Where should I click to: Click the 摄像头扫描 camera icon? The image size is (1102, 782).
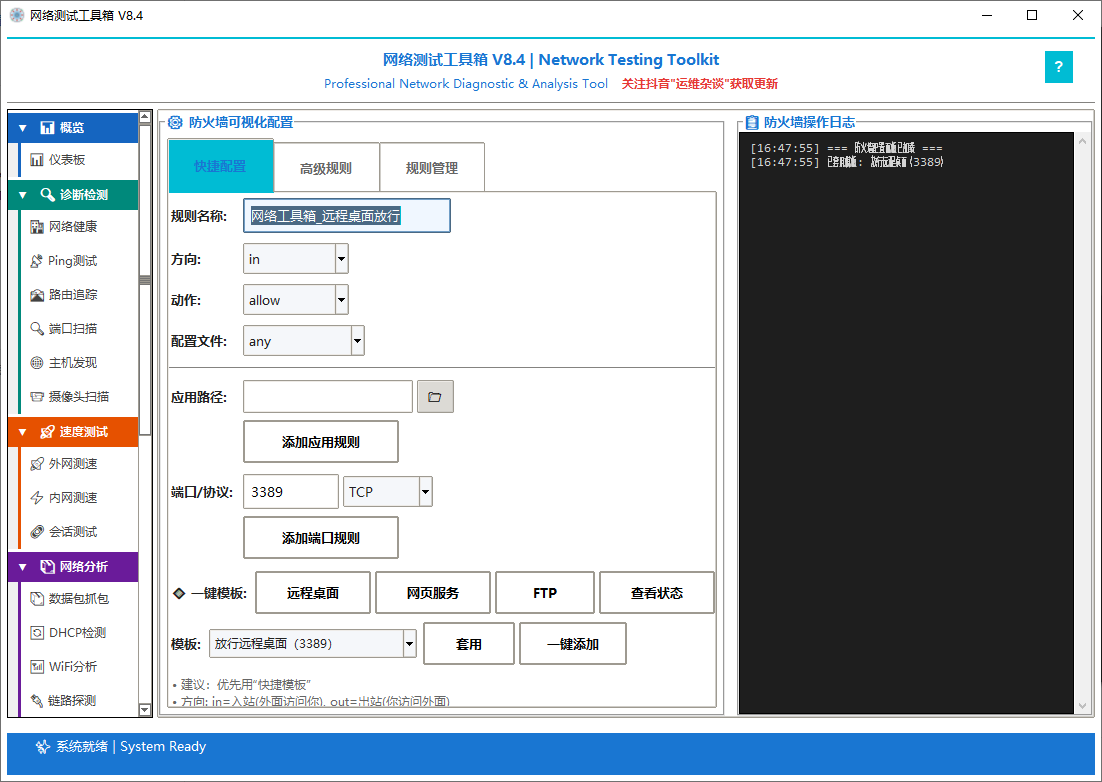pos(37,396)
